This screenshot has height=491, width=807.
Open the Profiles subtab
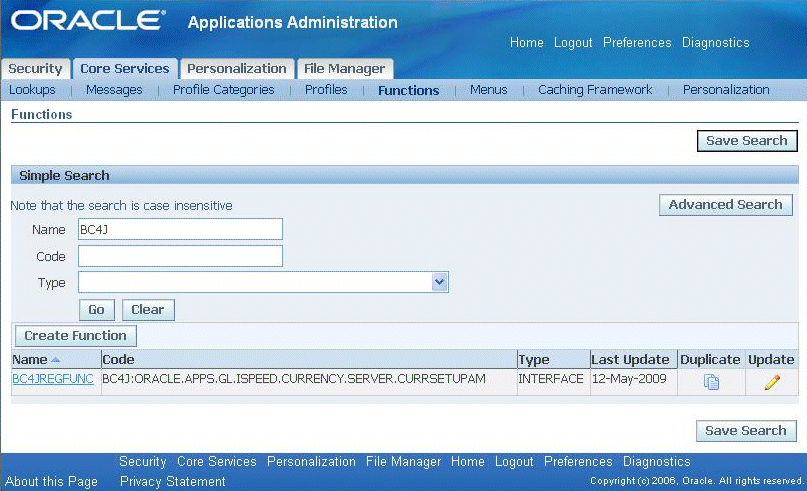tap(326, 90)
